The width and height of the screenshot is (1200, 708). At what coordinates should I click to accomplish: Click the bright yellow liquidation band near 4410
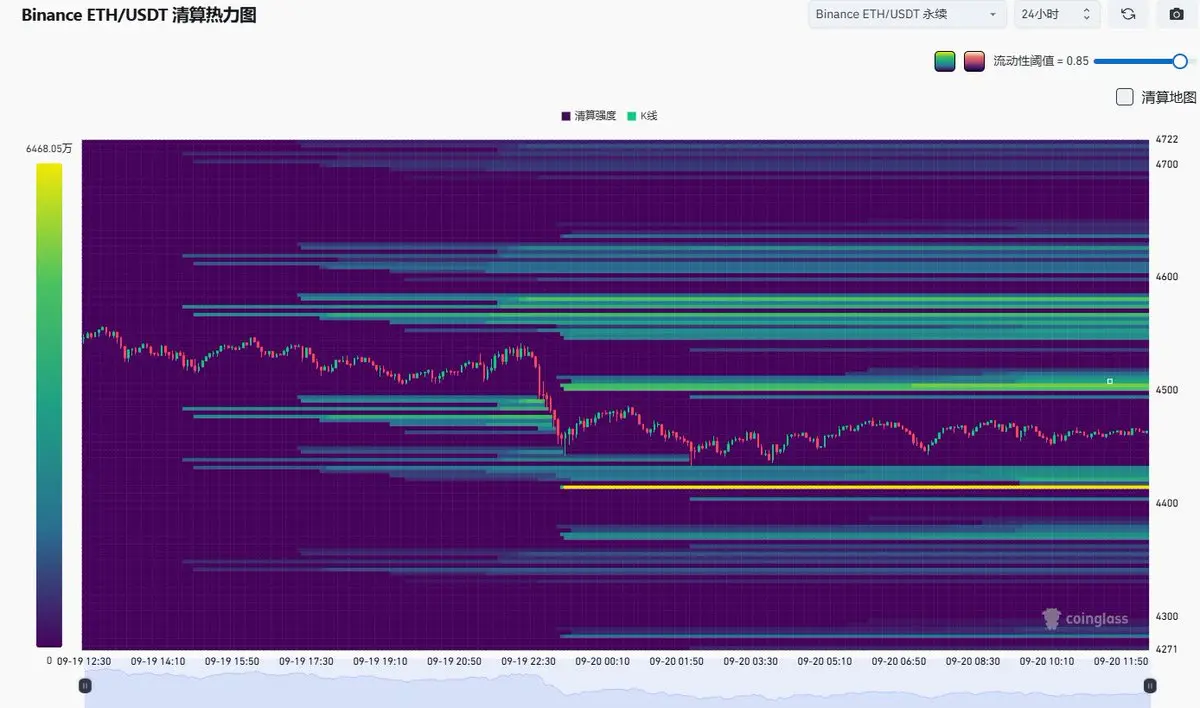pyautogui.click(x=855, y=487)
